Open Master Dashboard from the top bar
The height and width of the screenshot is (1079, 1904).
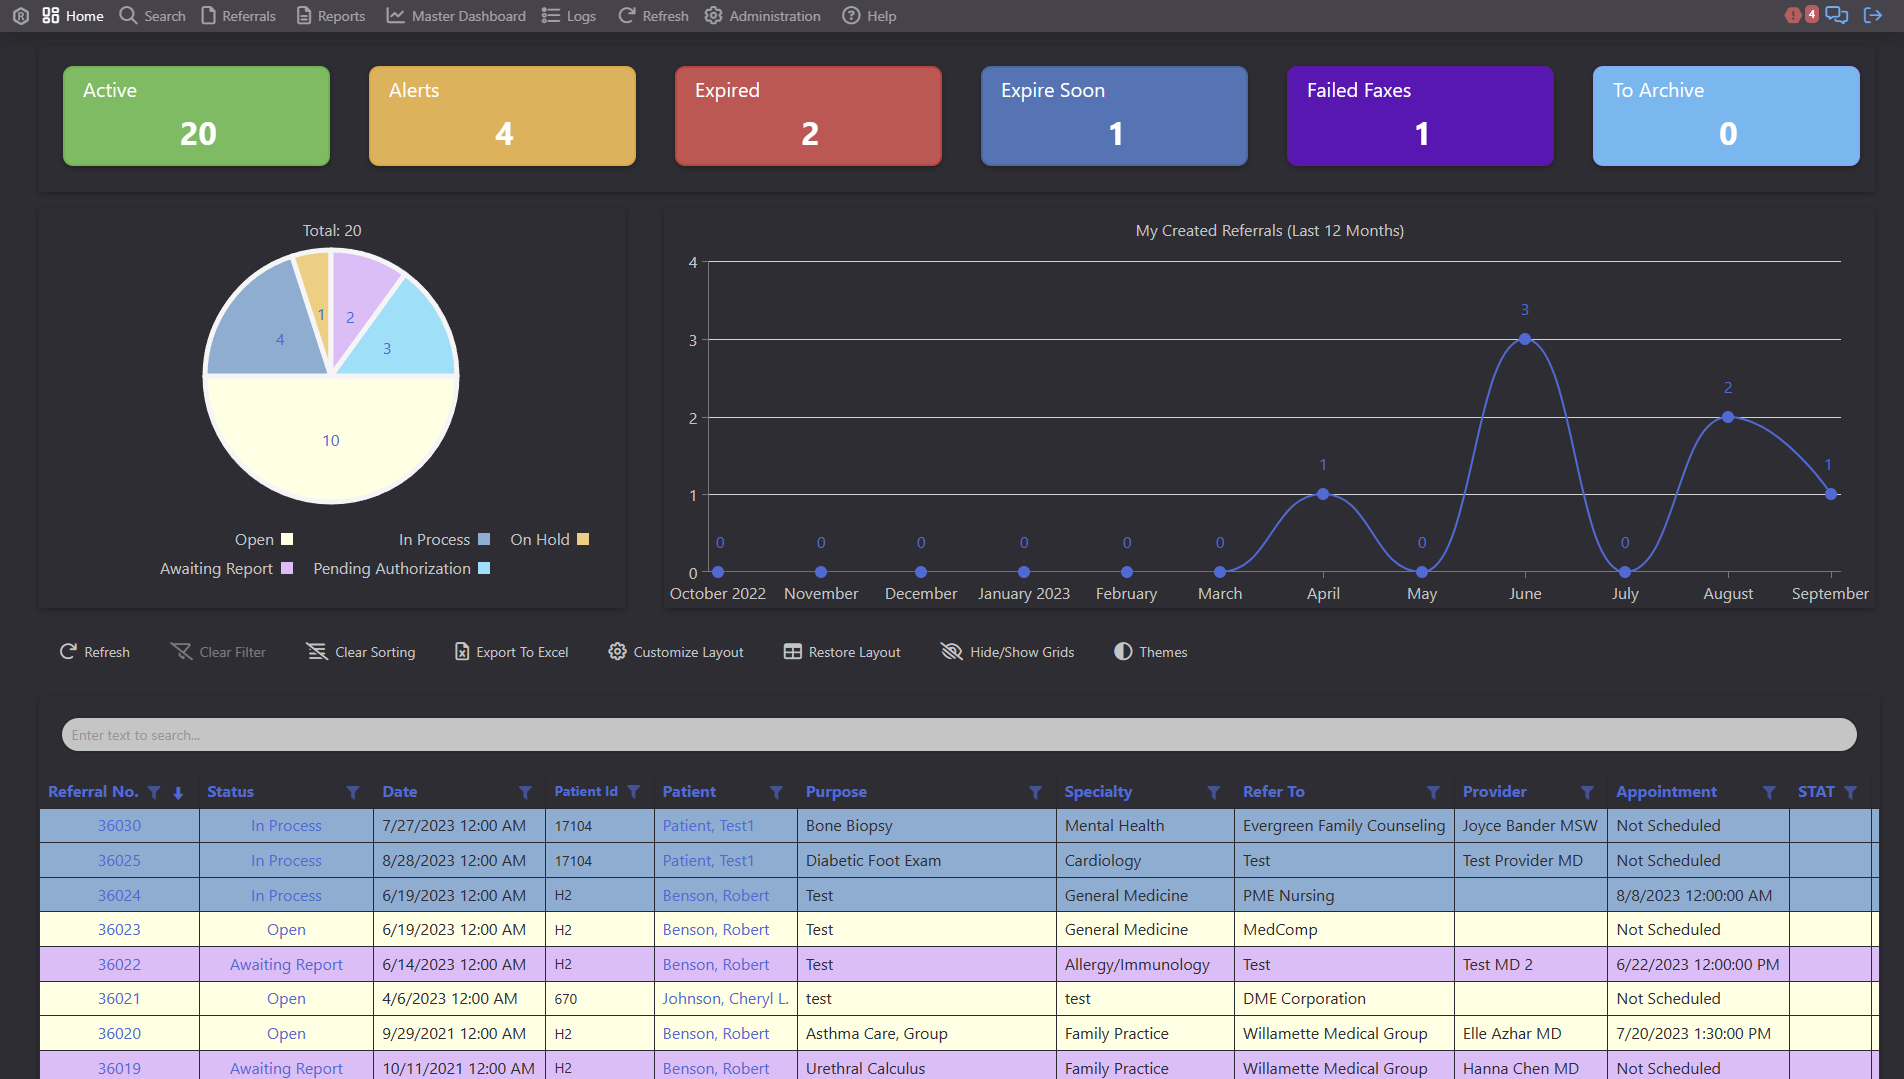[456, 16]
